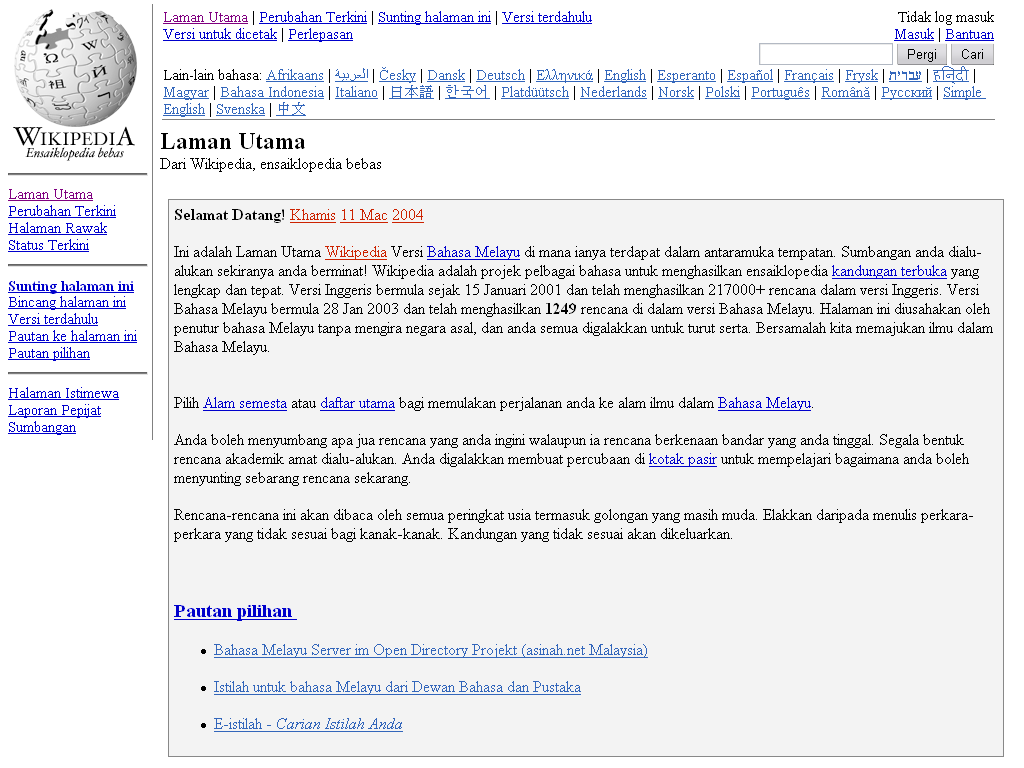This screenshot has width=1024, height=768.
Task: Click the red 11 Mac link
Action: (x=364, y=216)
